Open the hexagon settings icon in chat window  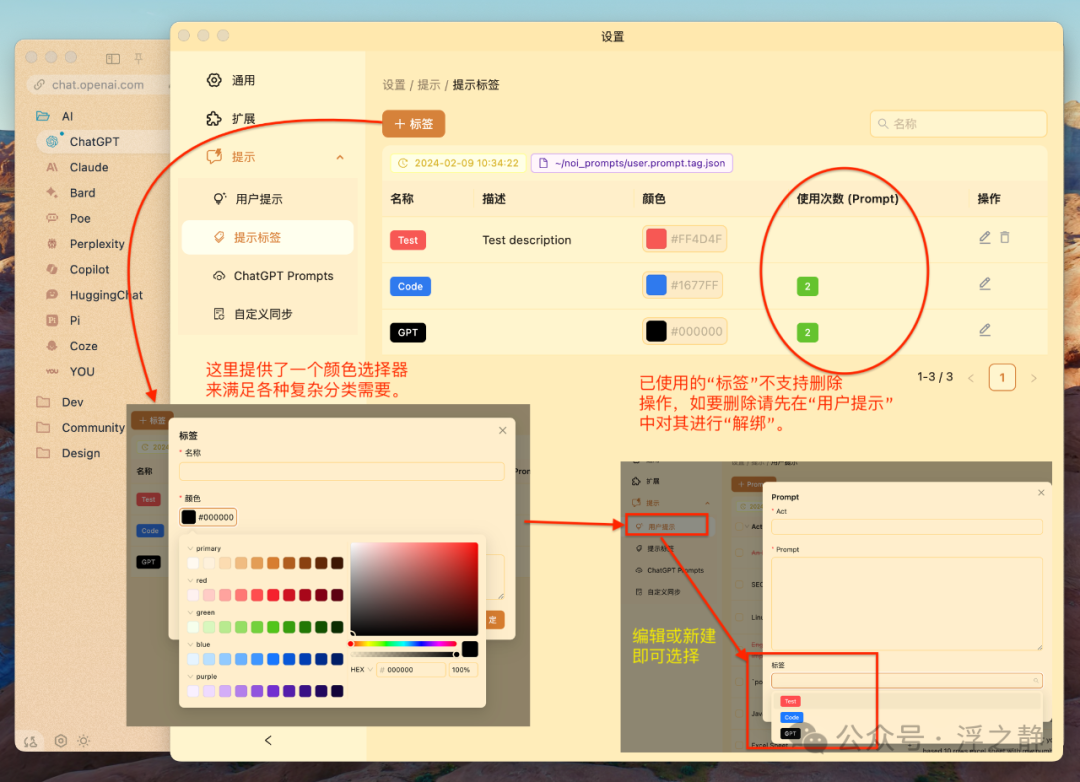(x=61, y=741)
